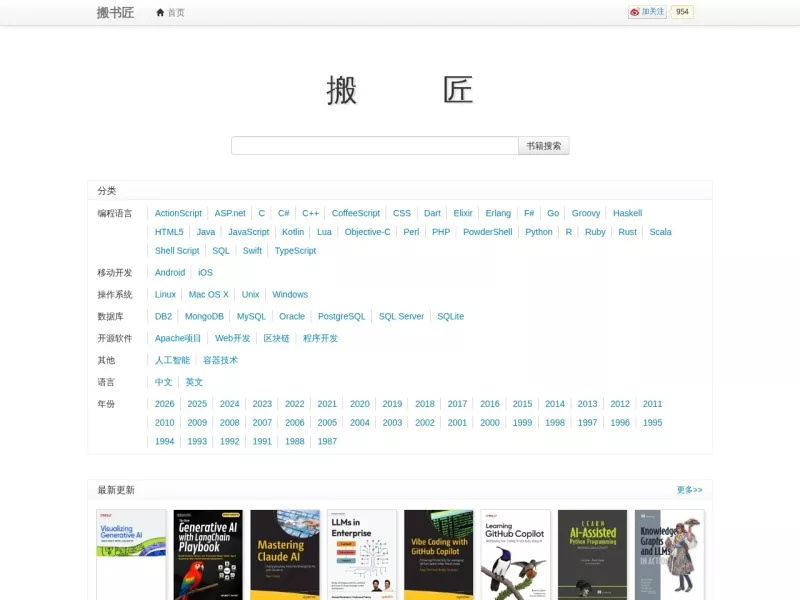Open the MySQL database category

point(251,316)
